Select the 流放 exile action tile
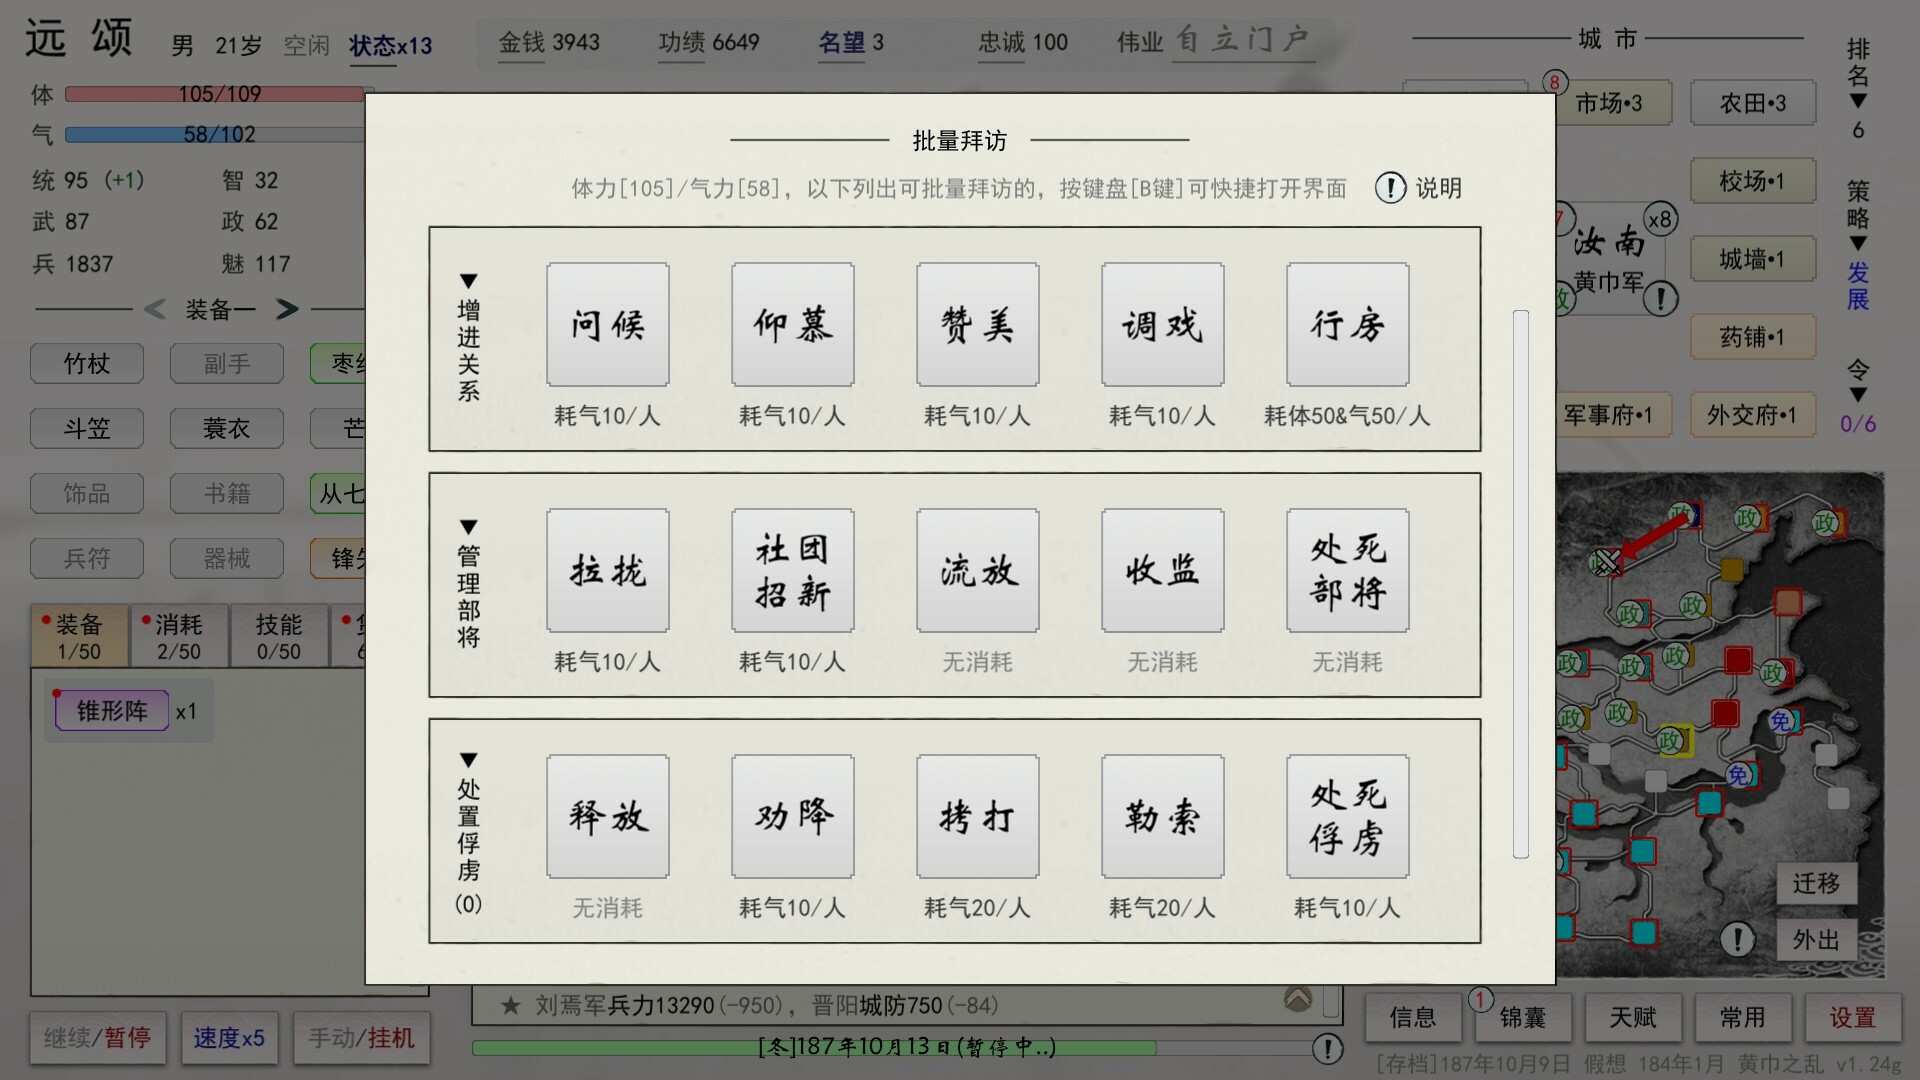The width and height of the screenshot is (1920, 1080). coord(977,570)
